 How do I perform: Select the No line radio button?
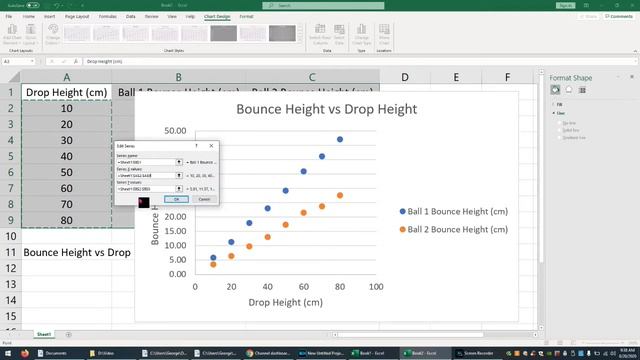[560, 123]
